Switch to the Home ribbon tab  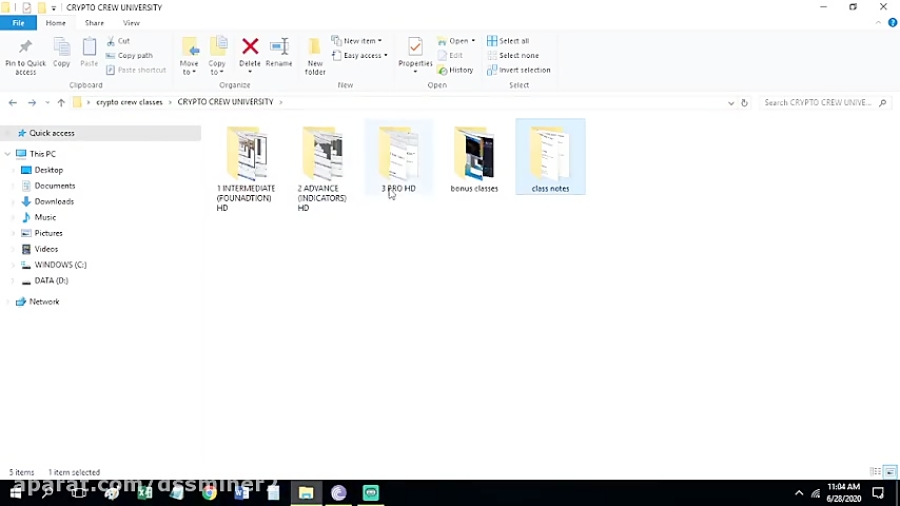click(56, 23)
